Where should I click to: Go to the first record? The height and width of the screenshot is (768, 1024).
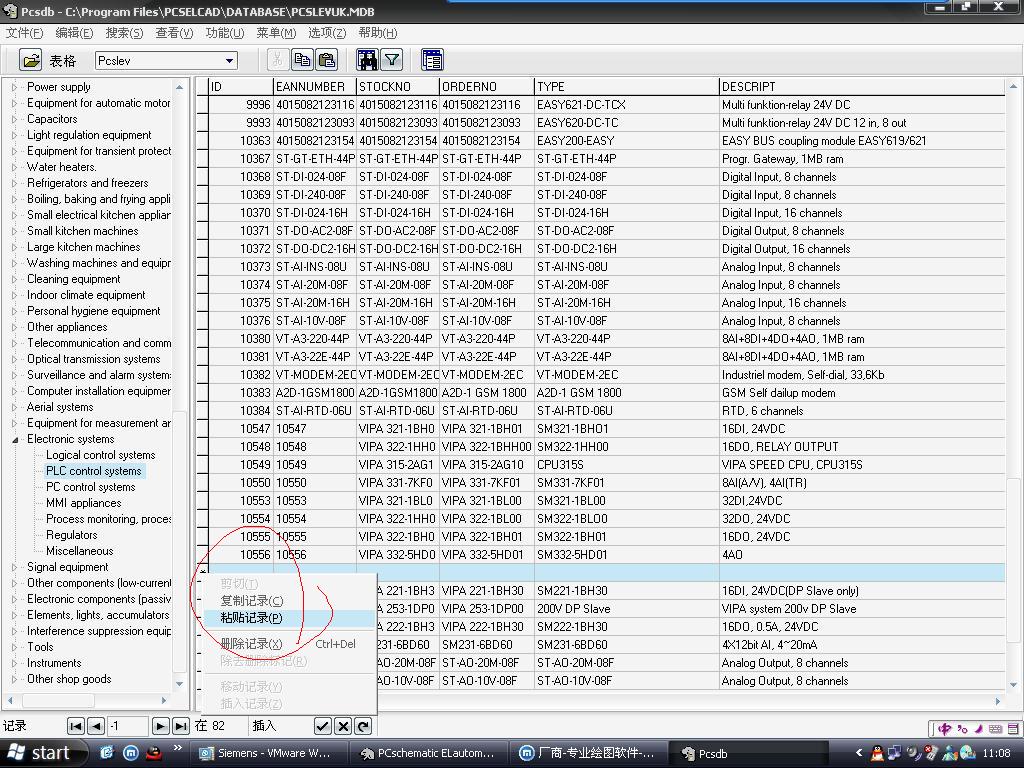(76, 726)
